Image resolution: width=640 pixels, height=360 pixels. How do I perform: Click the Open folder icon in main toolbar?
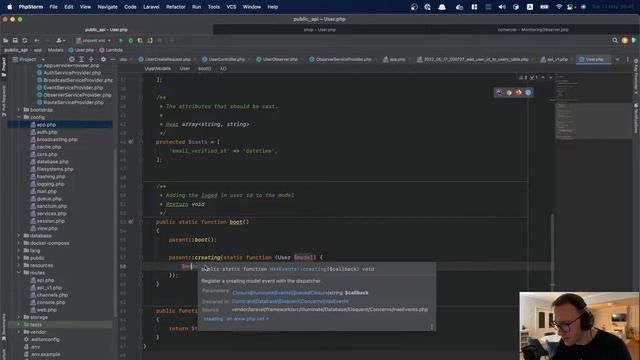click(x=6, y=40)
